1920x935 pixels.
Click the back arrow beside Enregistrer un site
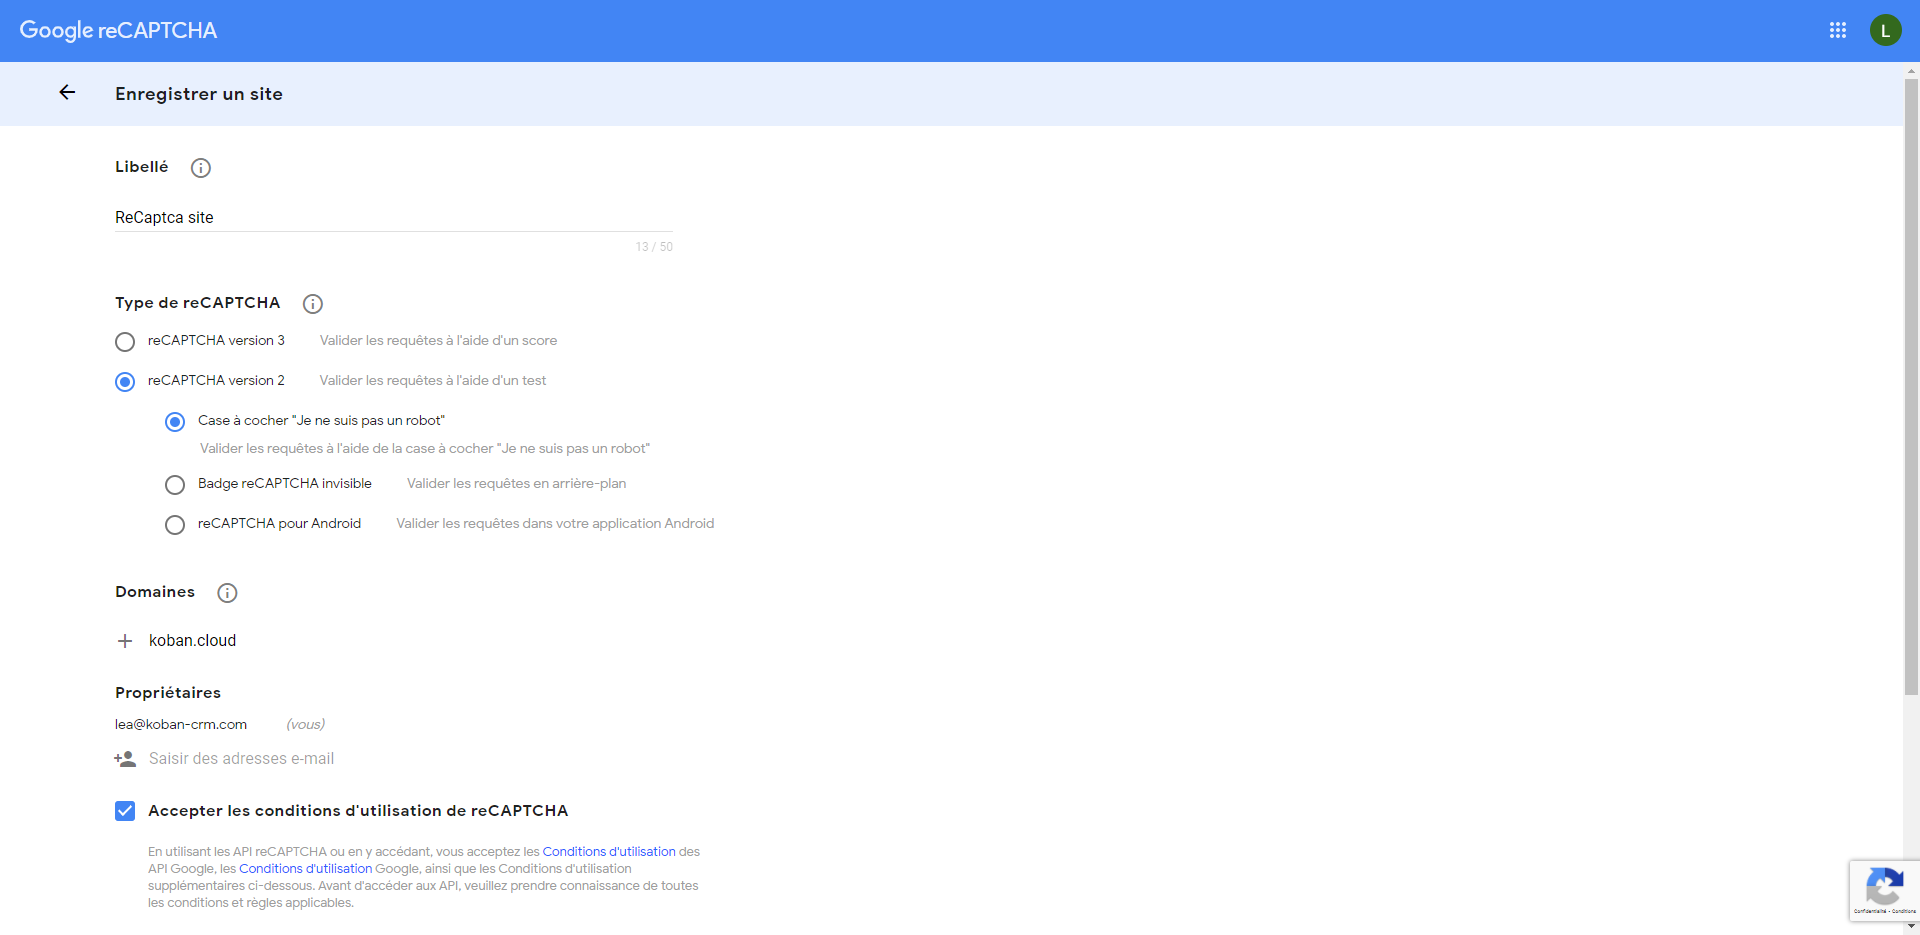tap(67, 92)
